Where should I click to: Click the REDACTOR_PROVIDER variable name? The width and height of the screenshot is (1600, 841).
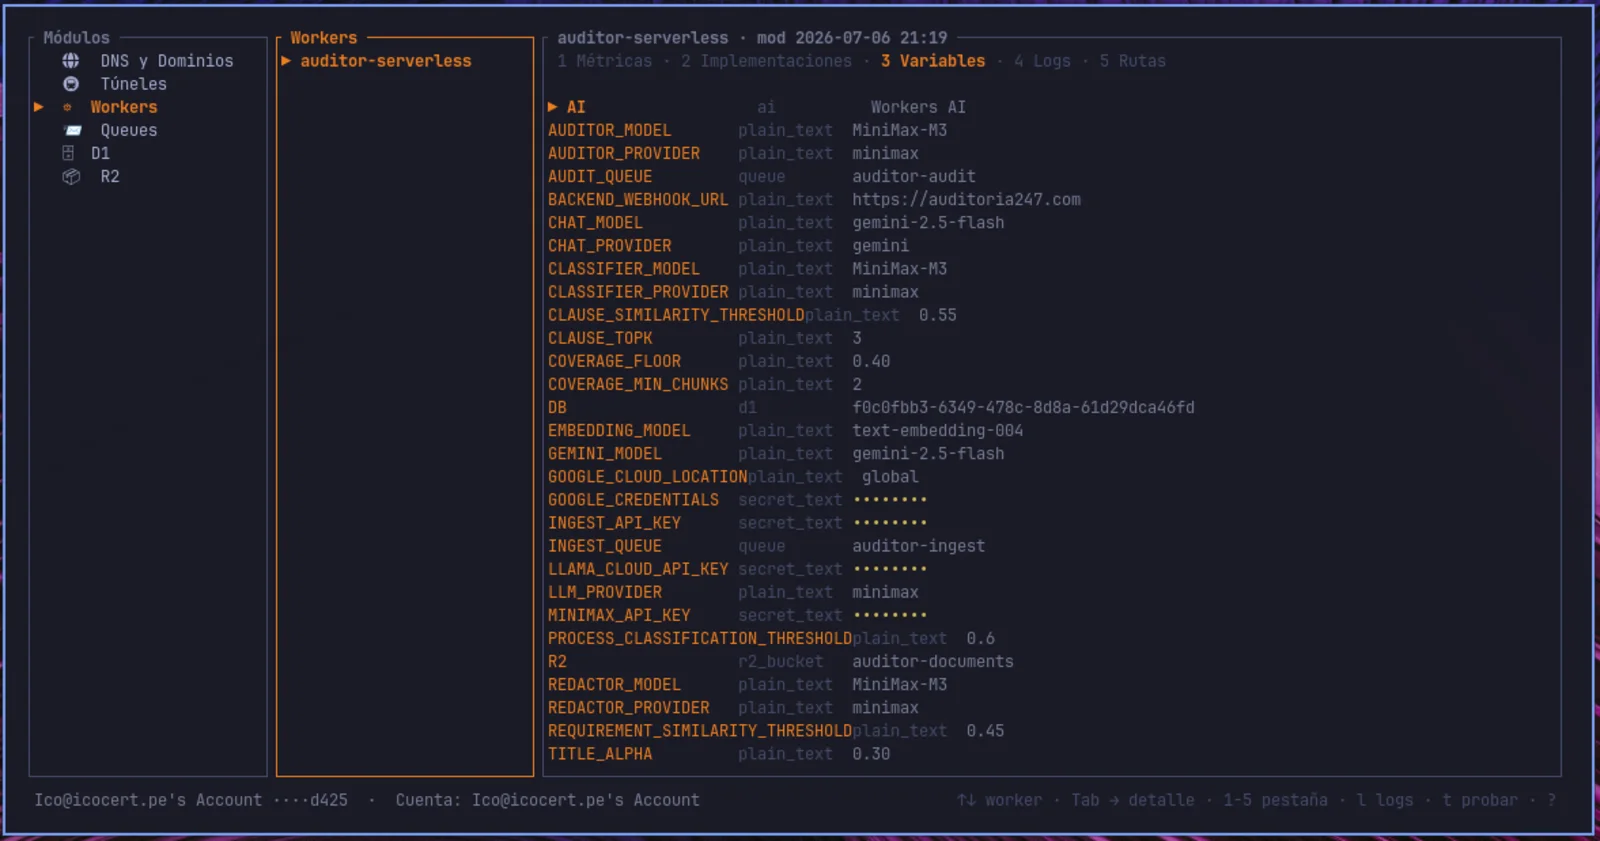click(x=629, y=707)
